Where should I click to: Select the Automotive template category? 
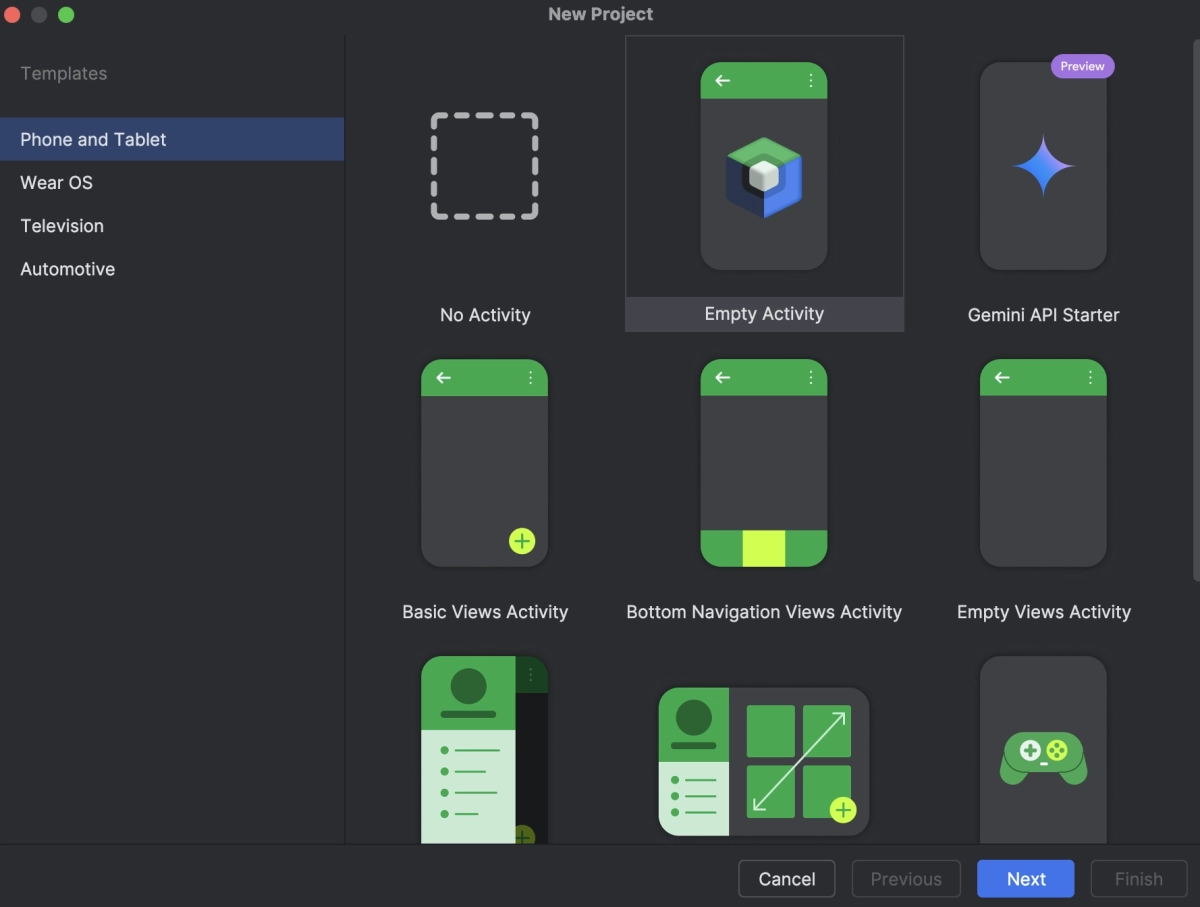coord(67,268)
